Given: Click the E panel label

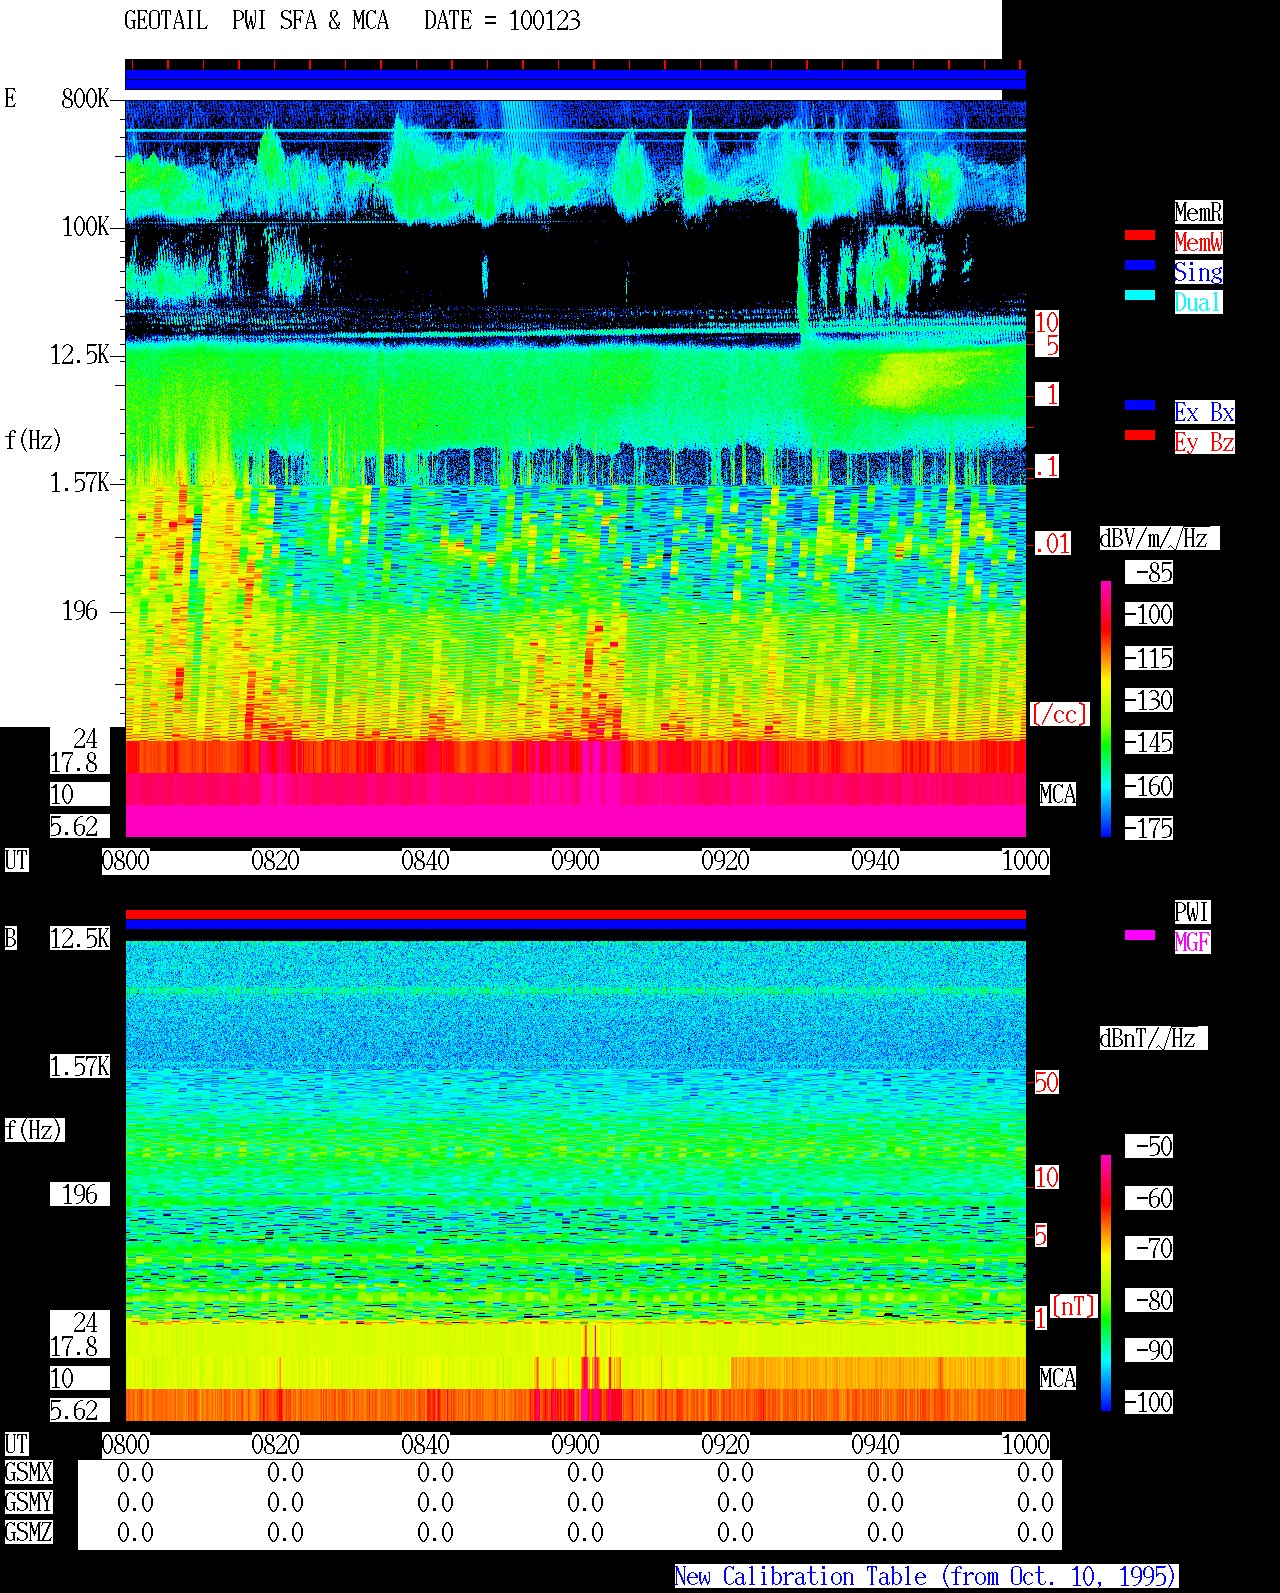Looking at the screenshot, I should point(11,98).
